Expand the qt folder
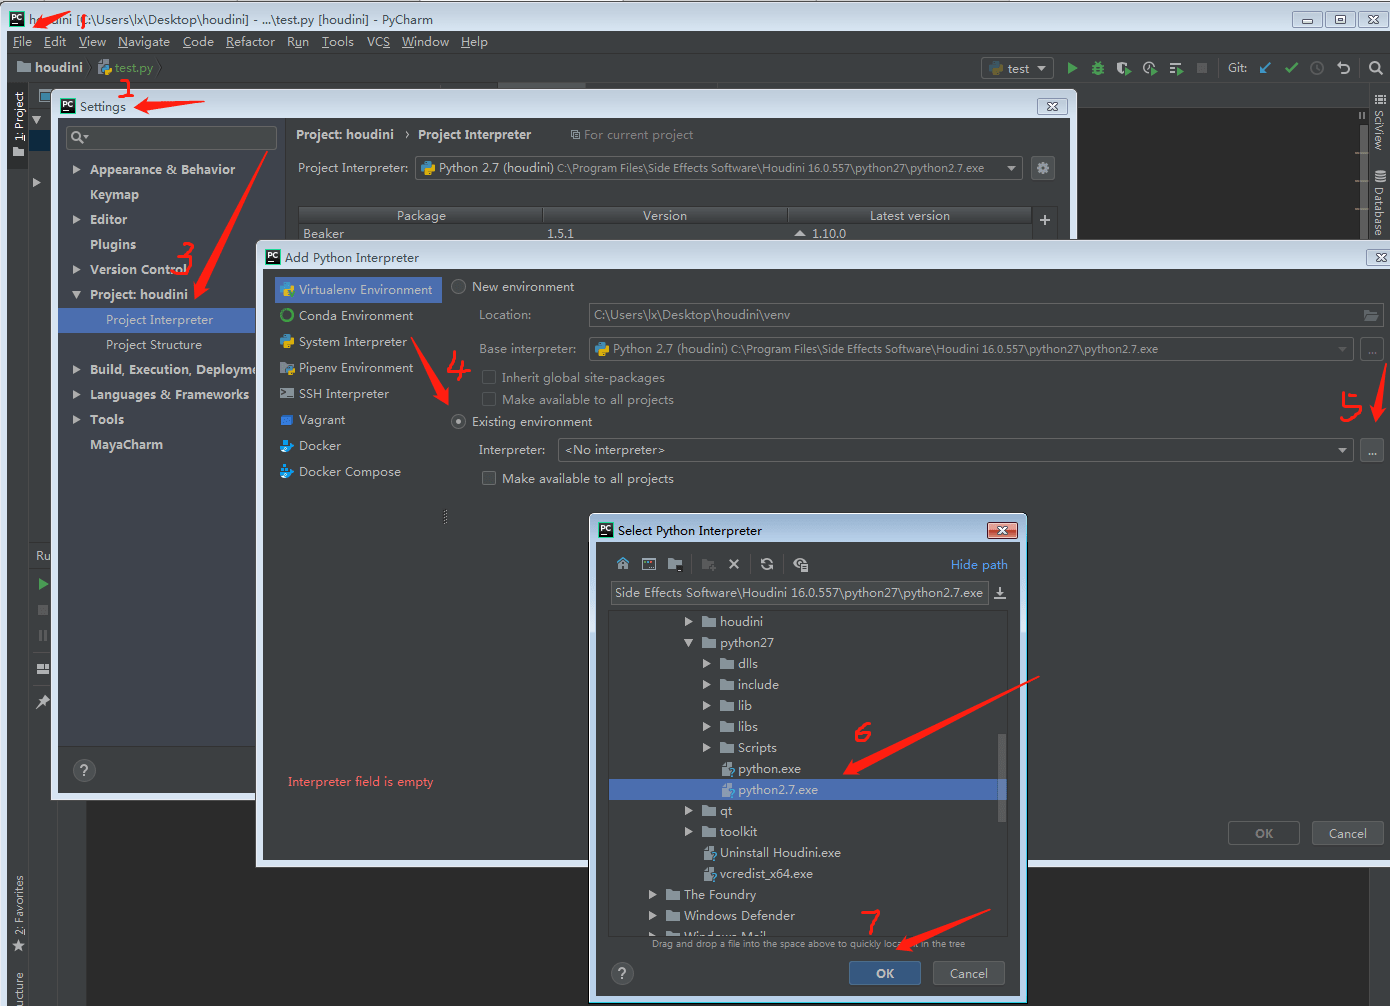Screen dimensions: 1390x1006 [687, 810]
